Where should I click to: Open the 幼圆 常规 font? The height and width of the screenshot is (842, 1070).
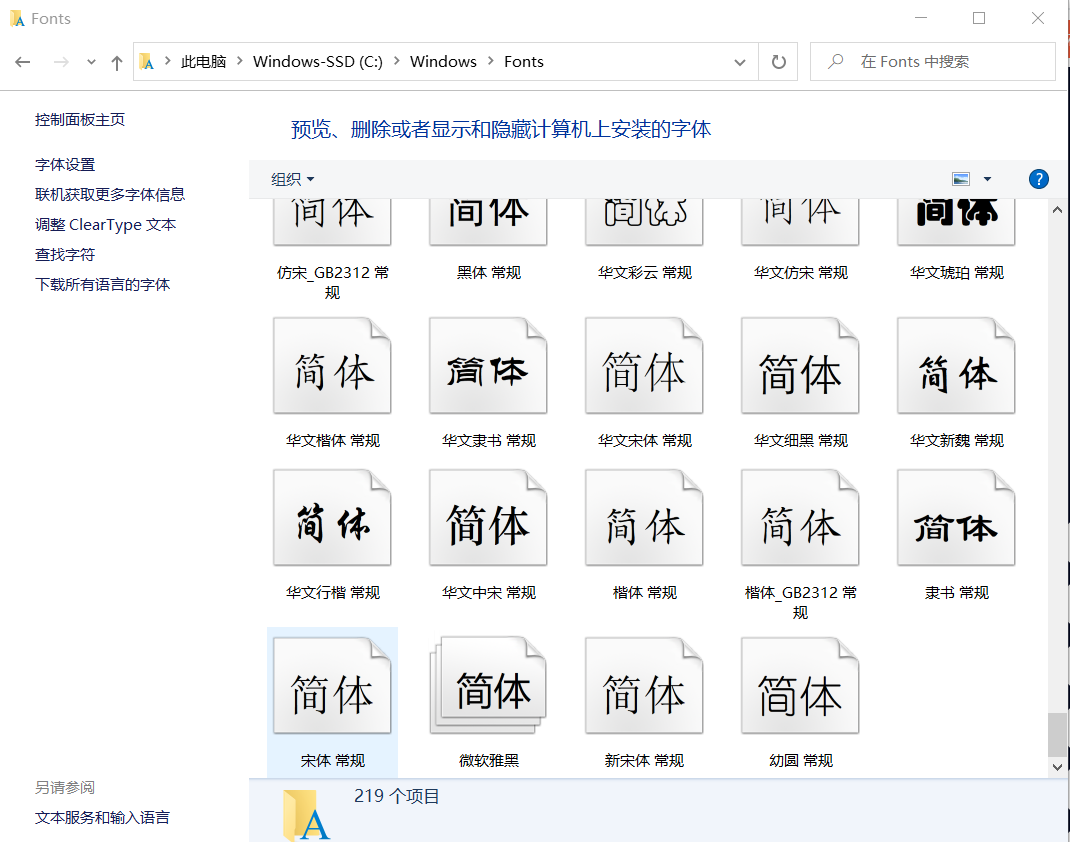pyautogui.click(x=799, y=685)
